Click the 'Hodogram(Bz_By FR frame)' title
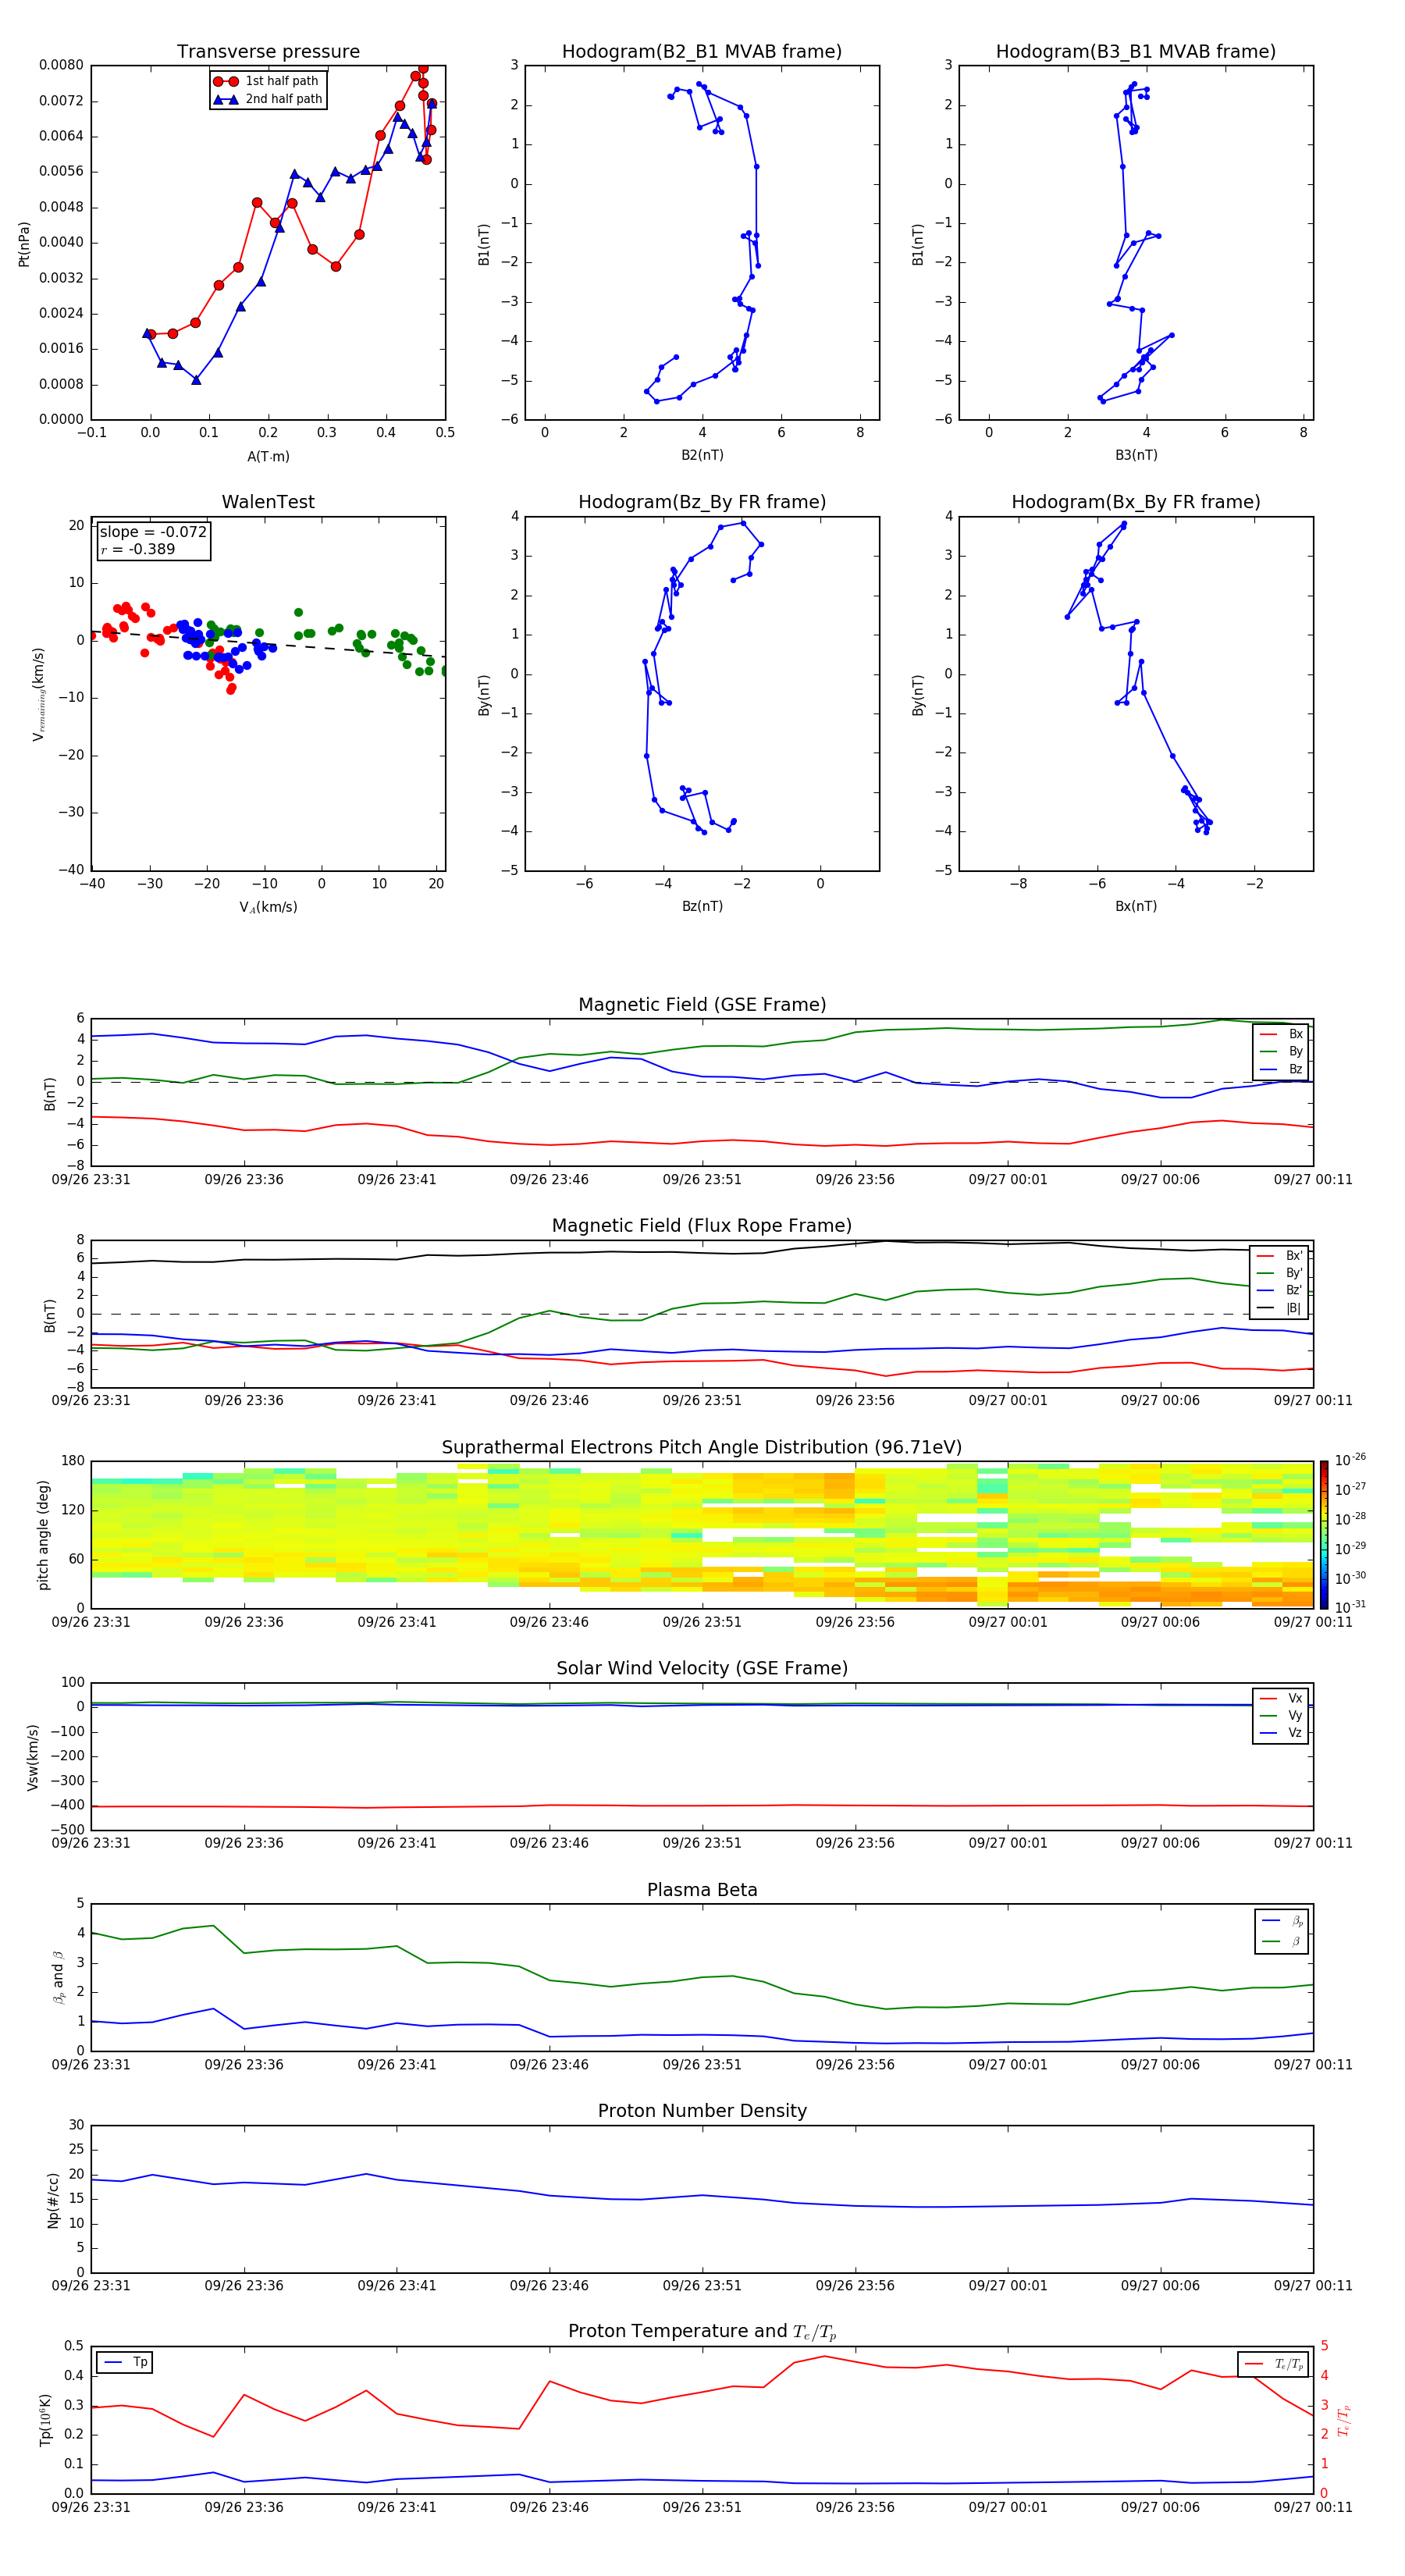 tap(702, 502)
